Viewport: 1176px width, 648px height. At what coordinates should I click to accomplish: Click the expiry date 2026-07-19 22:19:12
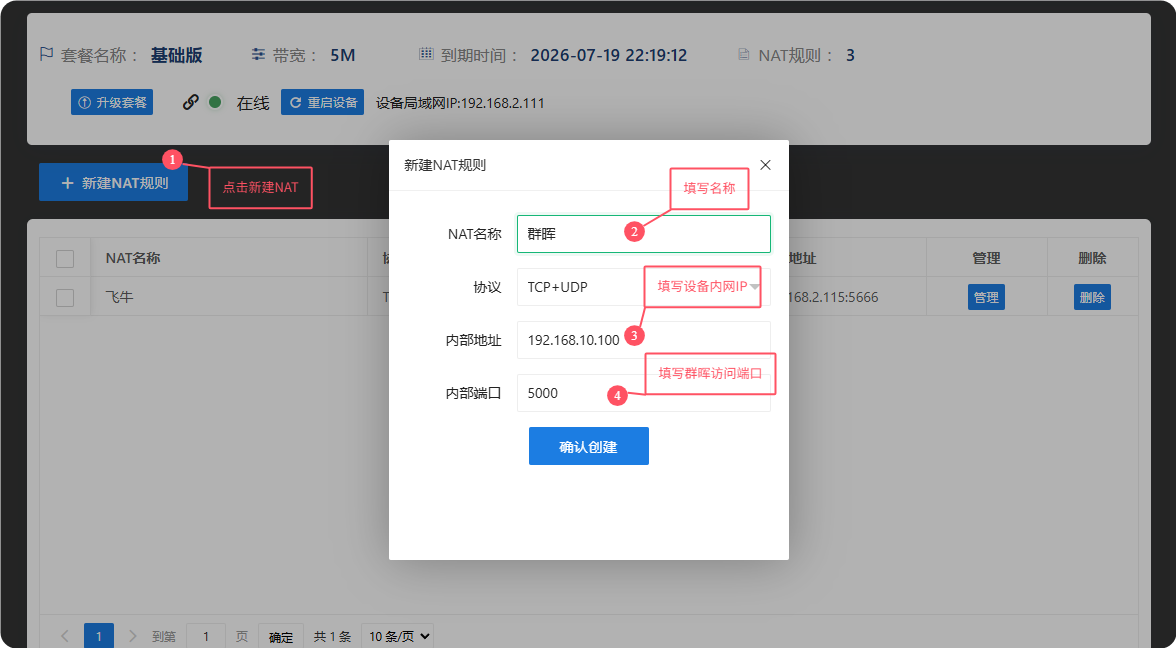(x=608, y=55)
